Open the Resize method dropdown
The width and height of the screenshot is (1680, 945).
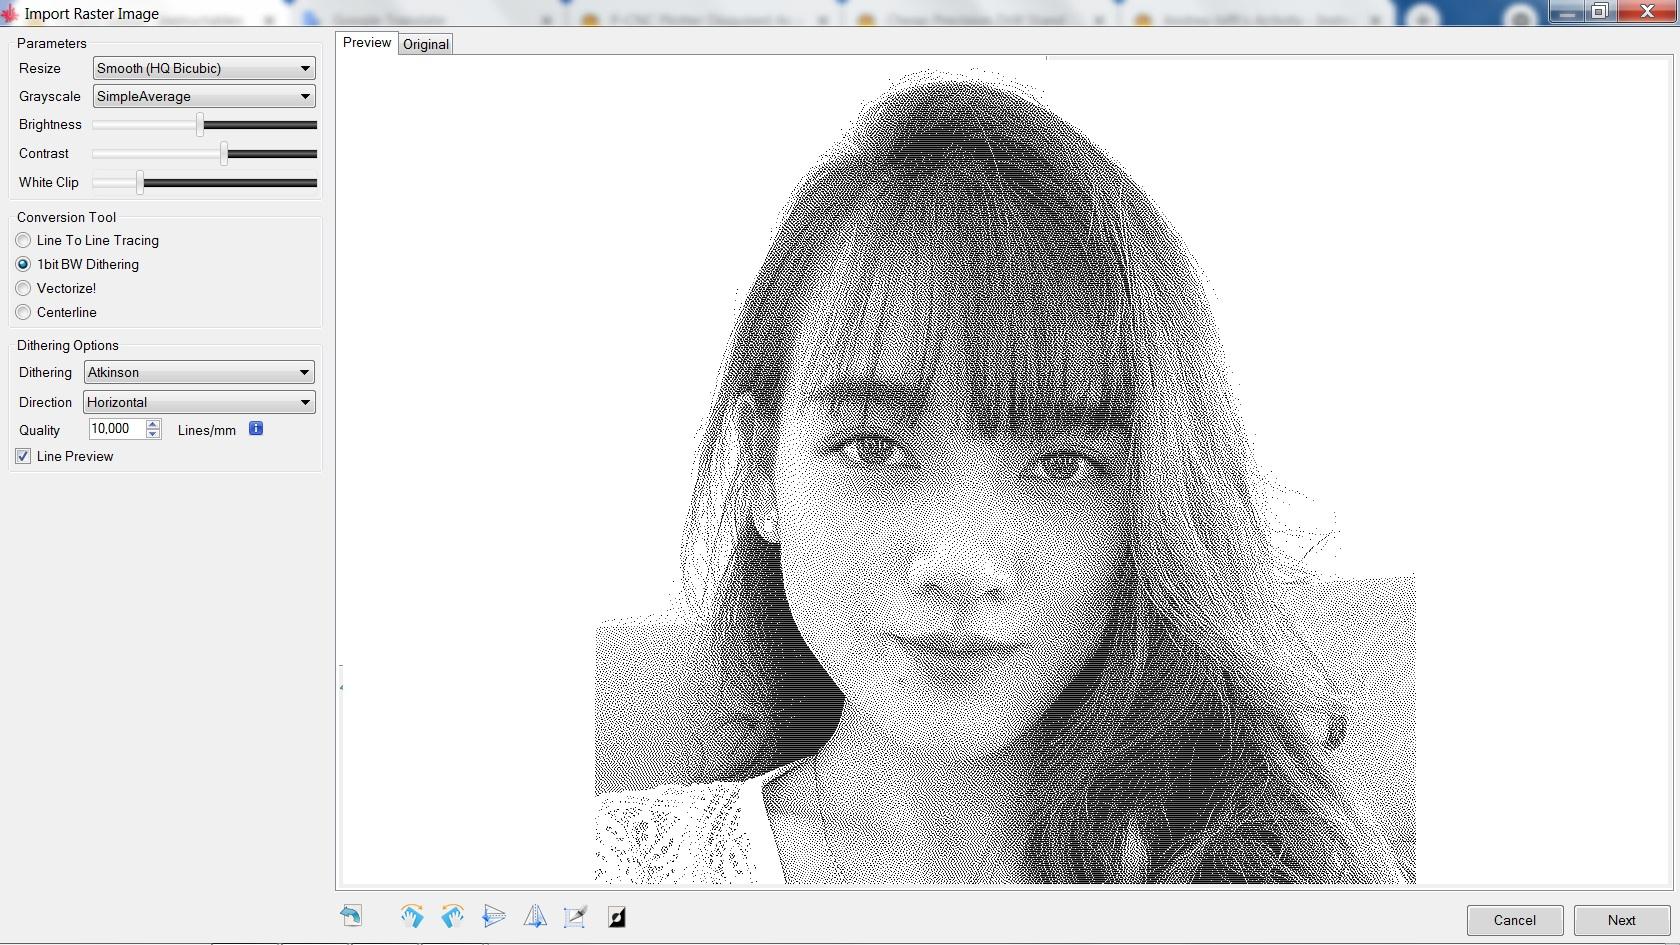click(204, 68)
